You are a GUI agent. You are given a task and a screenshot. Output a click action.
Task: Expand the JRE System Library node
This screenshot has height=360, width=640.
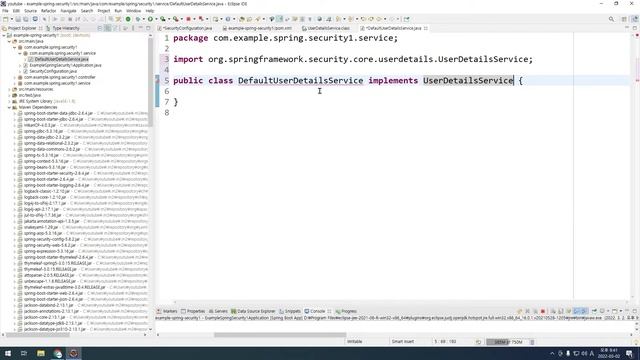click(x=9, y=101)
